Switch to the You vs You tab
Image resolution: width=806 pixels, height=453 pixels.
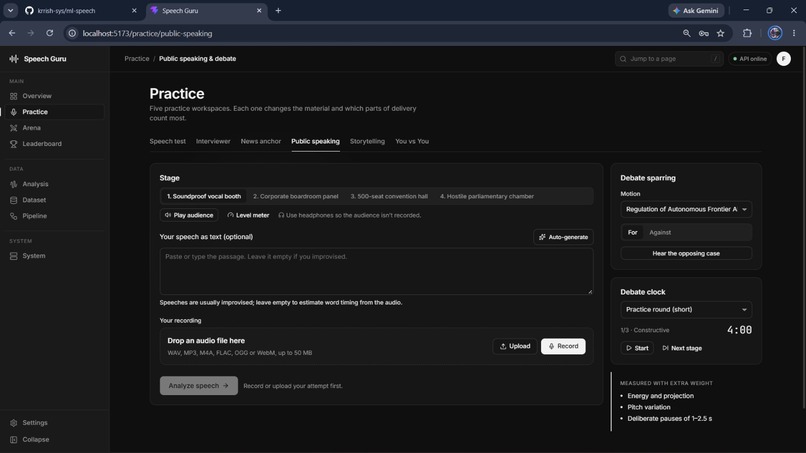tap(412, 141)
